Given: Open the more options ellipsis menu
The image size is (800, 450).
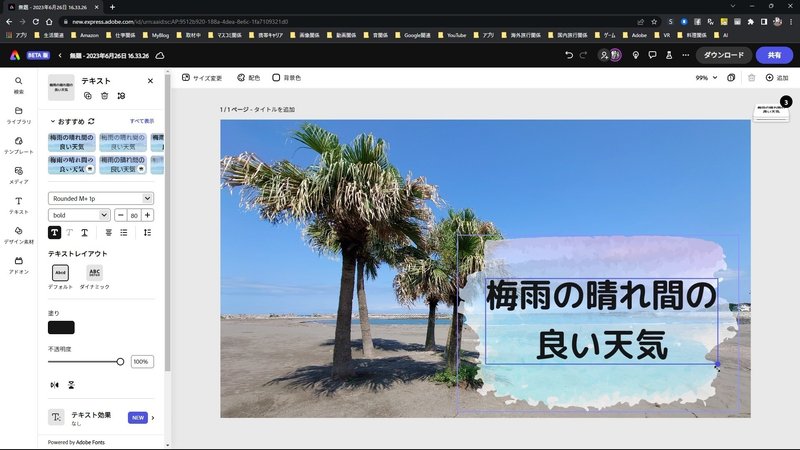Looking at the screenshot, I should pyautogui.click(x=685, y=55).
